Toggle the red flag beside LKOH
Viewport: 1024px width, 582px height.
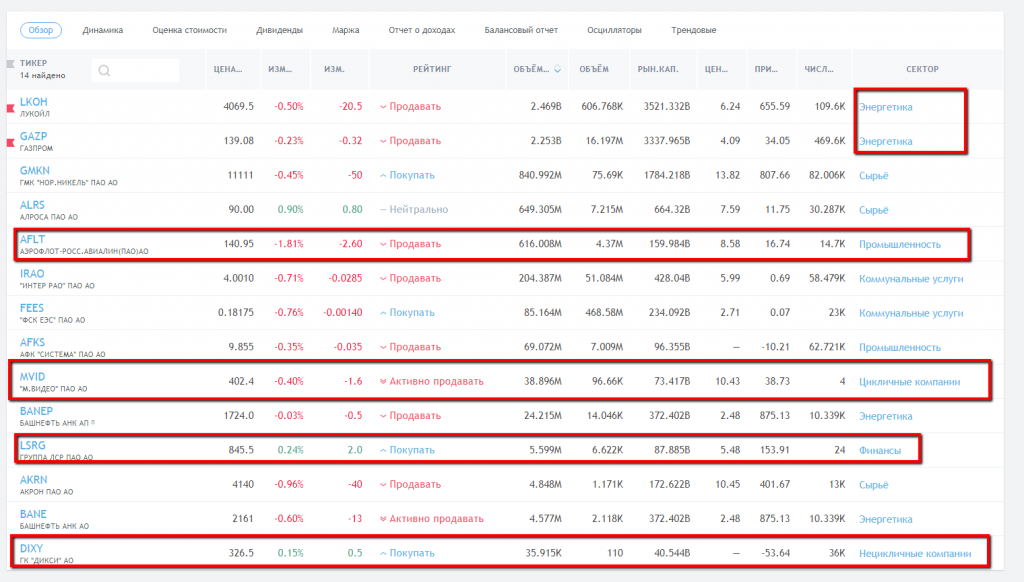12,104
